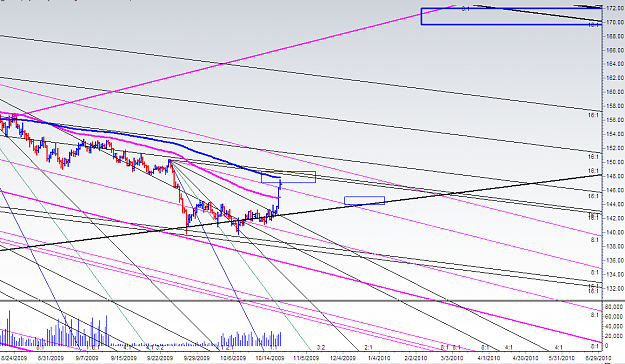Screen dimensions: 625x364
Task: Click the 164.00 price axis label
Action: tap(615, 64)
